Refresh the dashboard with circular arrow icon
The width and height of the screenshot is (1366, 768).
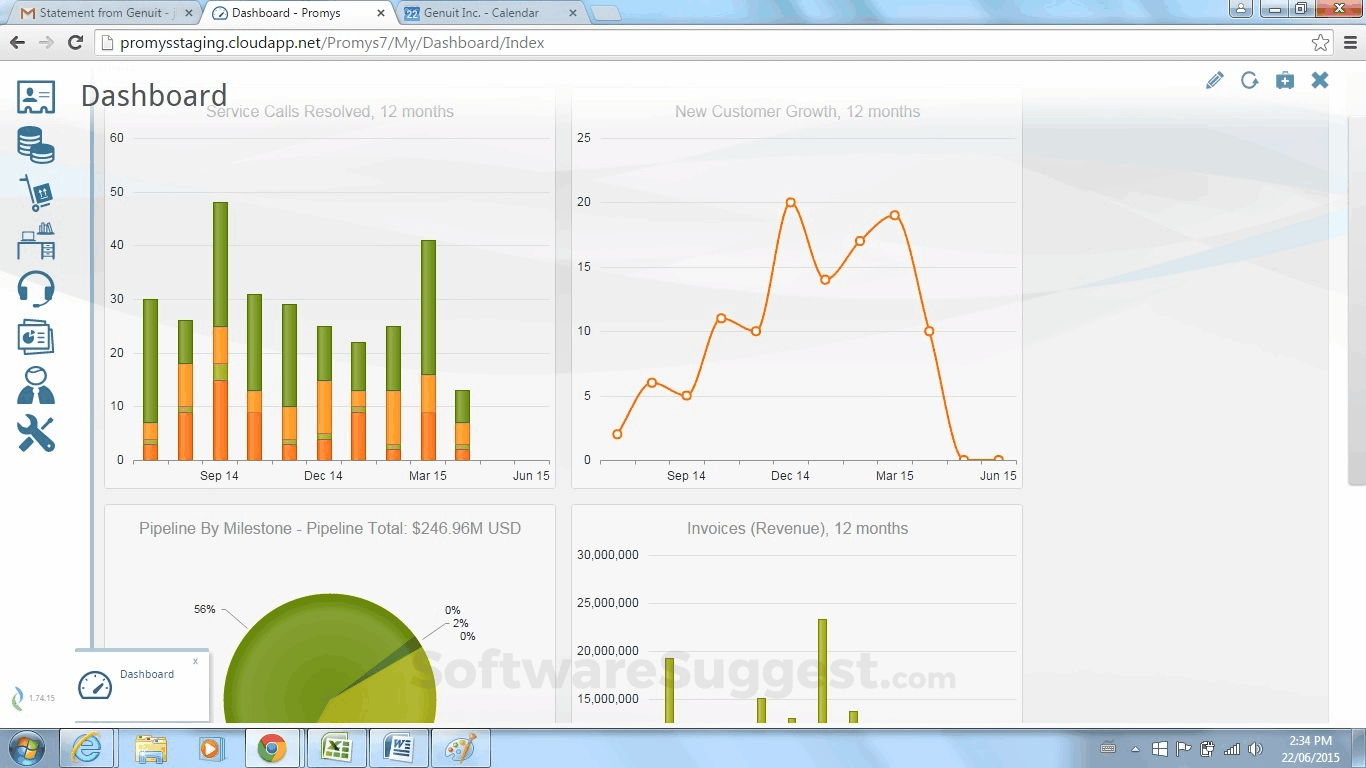click(x=1250, y=80)
